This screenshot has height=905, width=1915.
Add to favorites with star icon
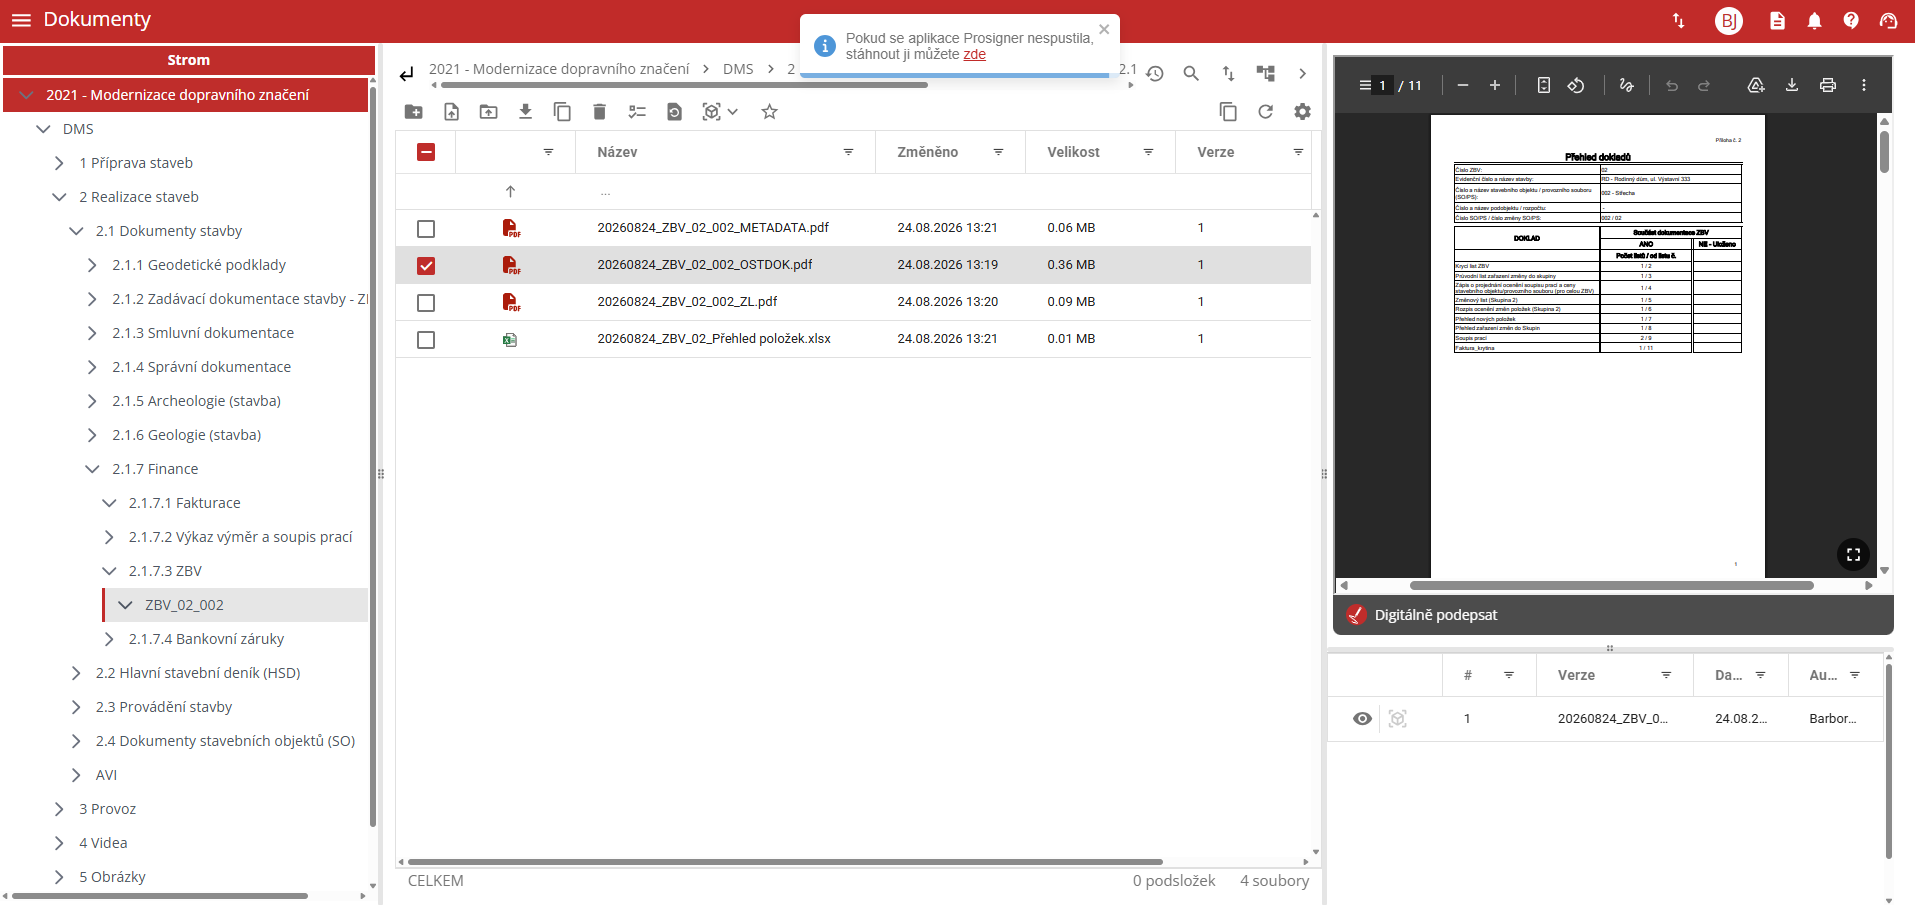tap(769, 112)
